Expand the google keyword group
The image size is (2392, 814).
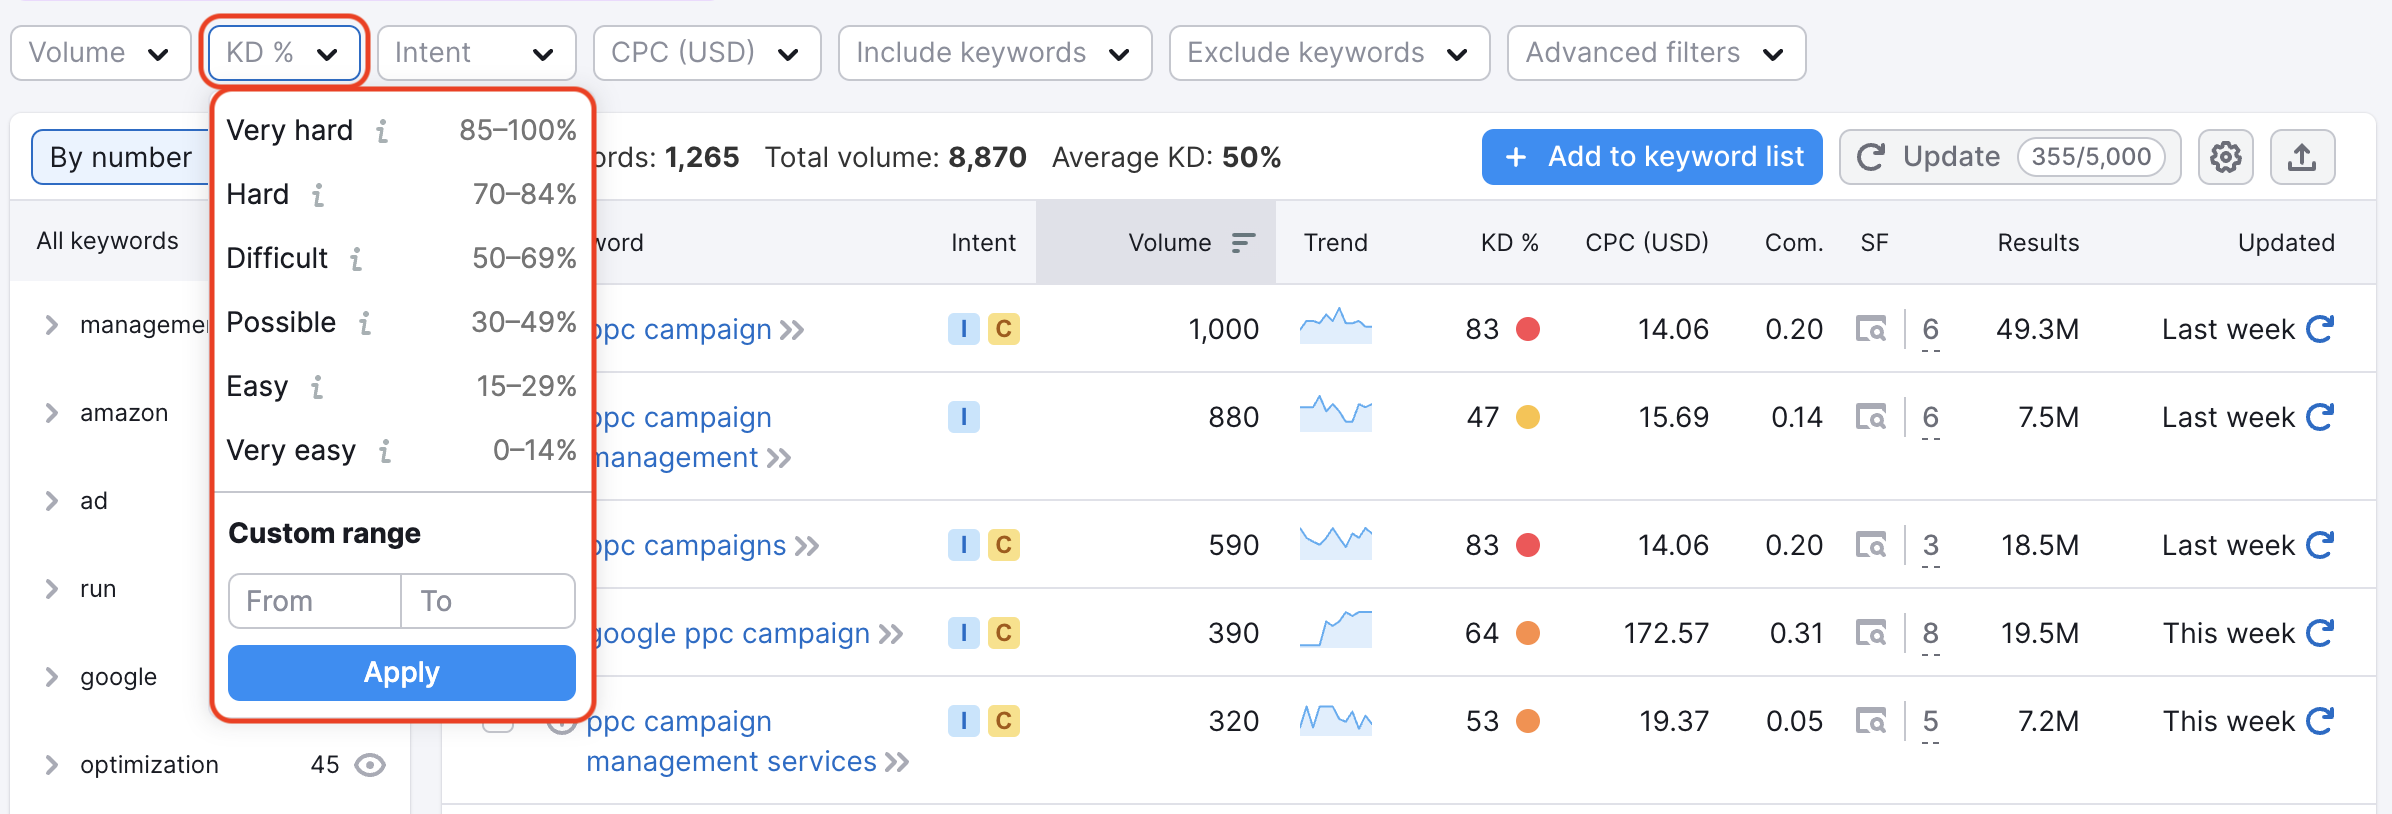coord(52,677)
